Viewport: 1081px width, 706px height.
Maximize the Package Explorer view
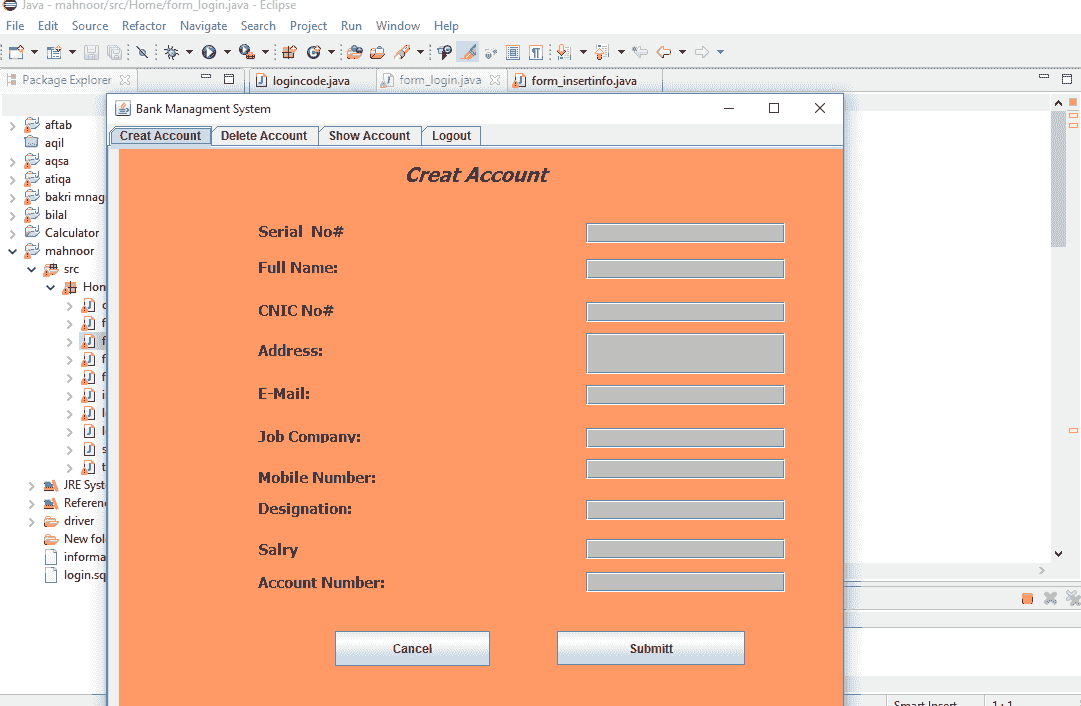pos(229,79)
